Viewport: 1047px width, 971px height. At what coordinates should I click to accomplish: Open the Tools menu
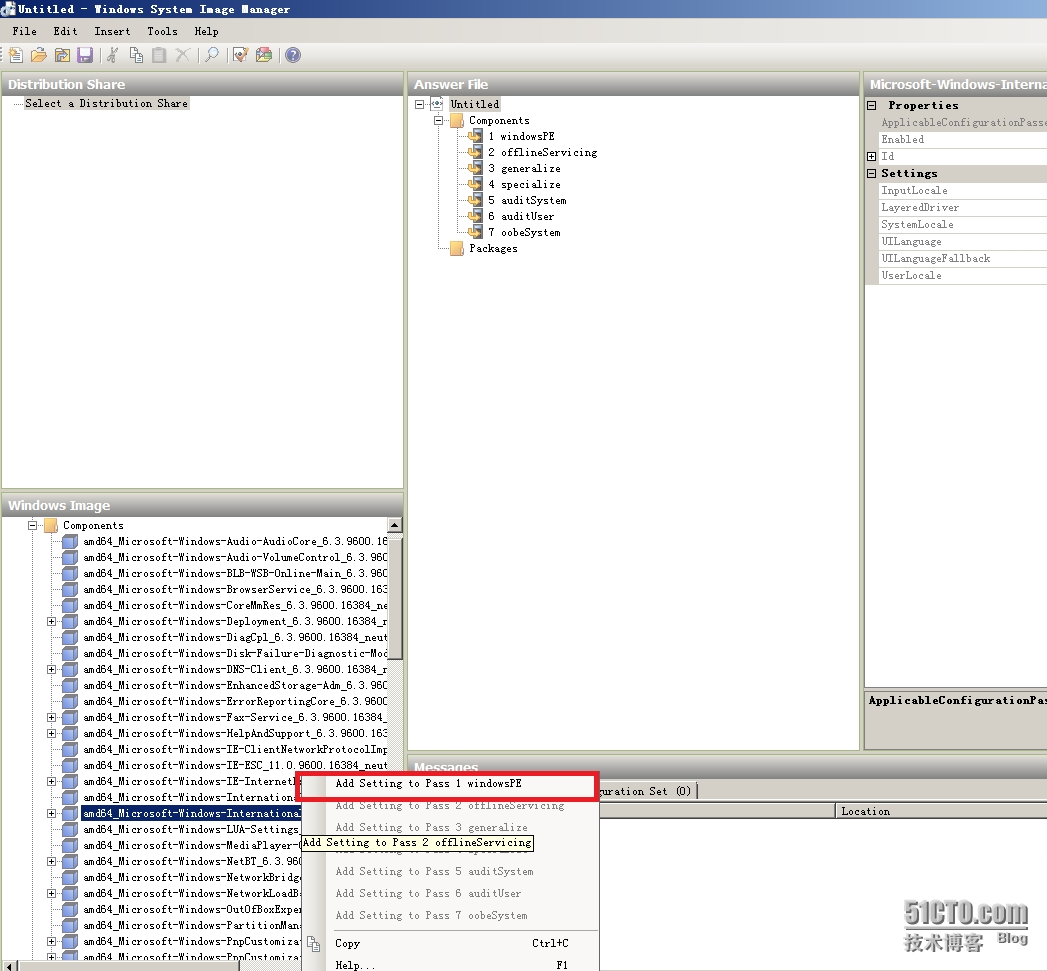(162, 31)
